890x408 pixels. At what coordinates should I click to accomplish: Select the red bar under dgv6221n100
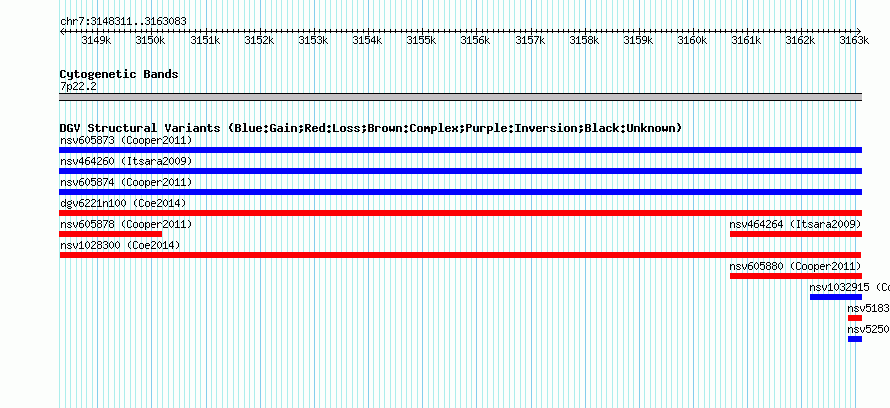[x=460, y=213]
